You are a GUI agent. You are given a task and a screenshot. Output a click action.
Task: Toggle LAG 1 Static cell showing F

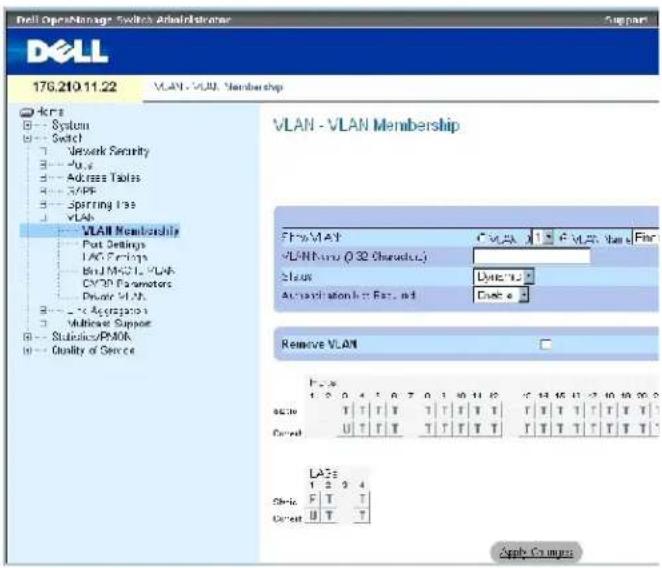(313, 500)
